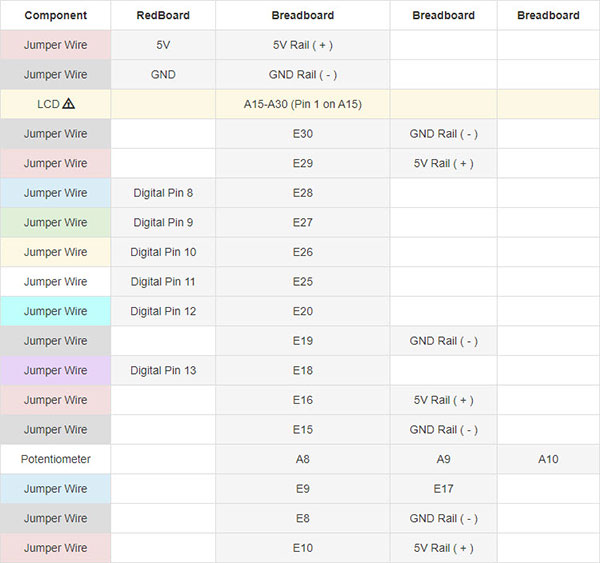Select the E30 breadboard cell
Screen dimensions: 600x563
coord(303,134)
